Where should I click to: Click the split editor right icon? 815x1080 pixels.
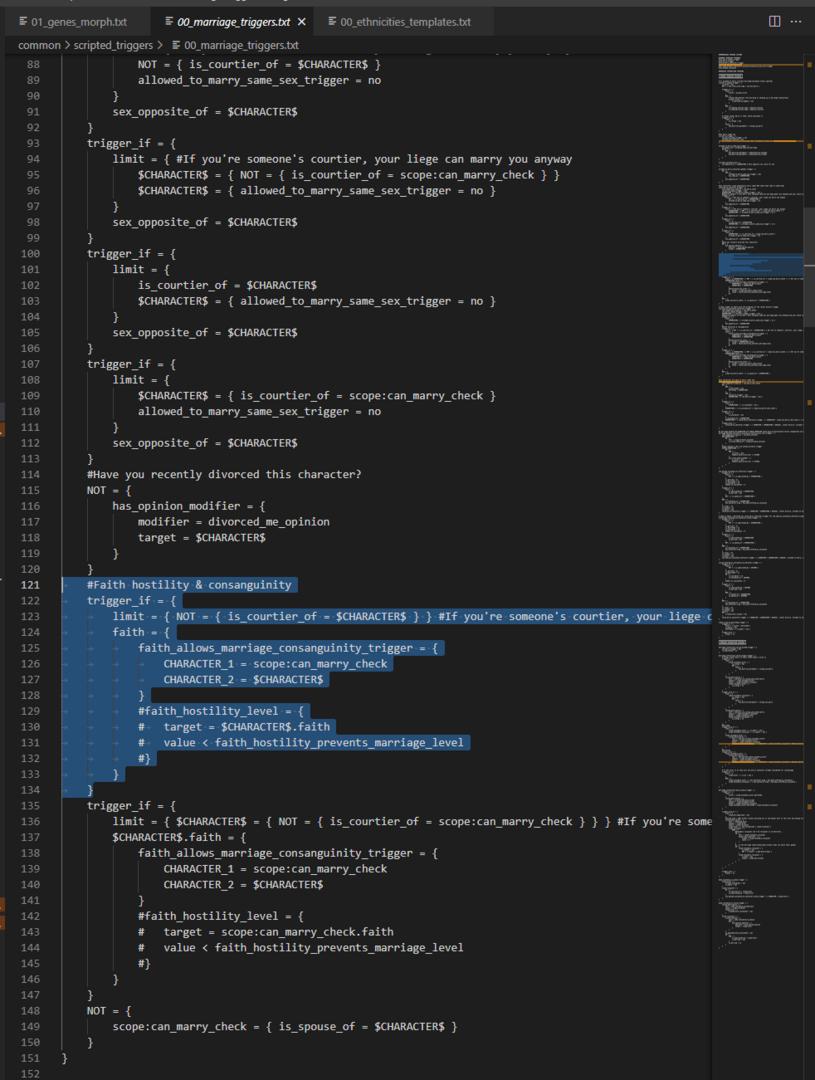[x=774, y=21]
